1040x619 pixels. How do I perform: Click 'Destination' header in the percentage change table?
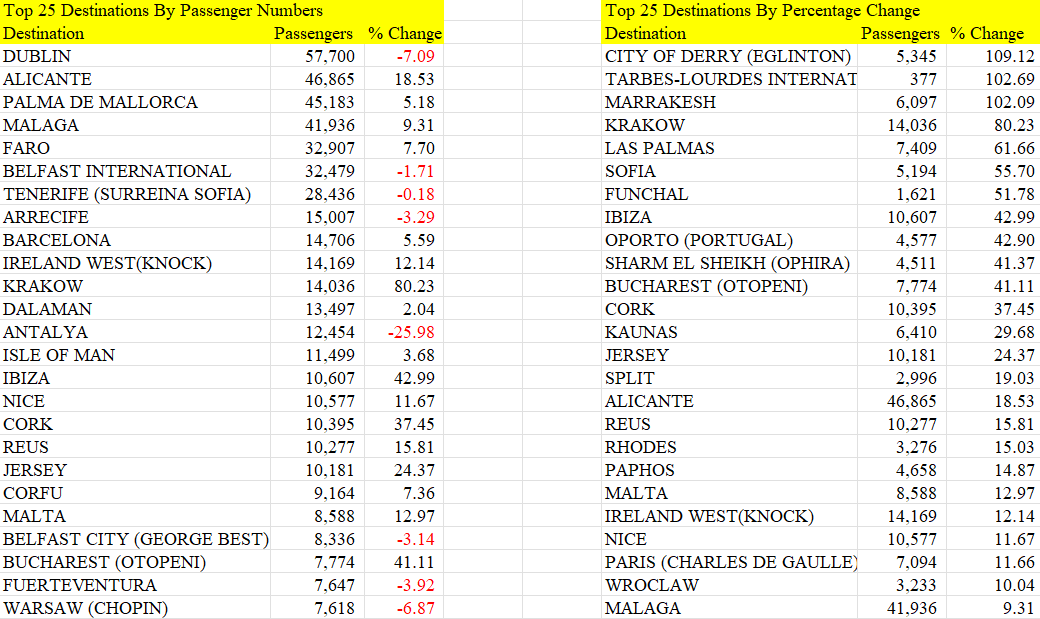pyautogui.click(x=645, y=33)
